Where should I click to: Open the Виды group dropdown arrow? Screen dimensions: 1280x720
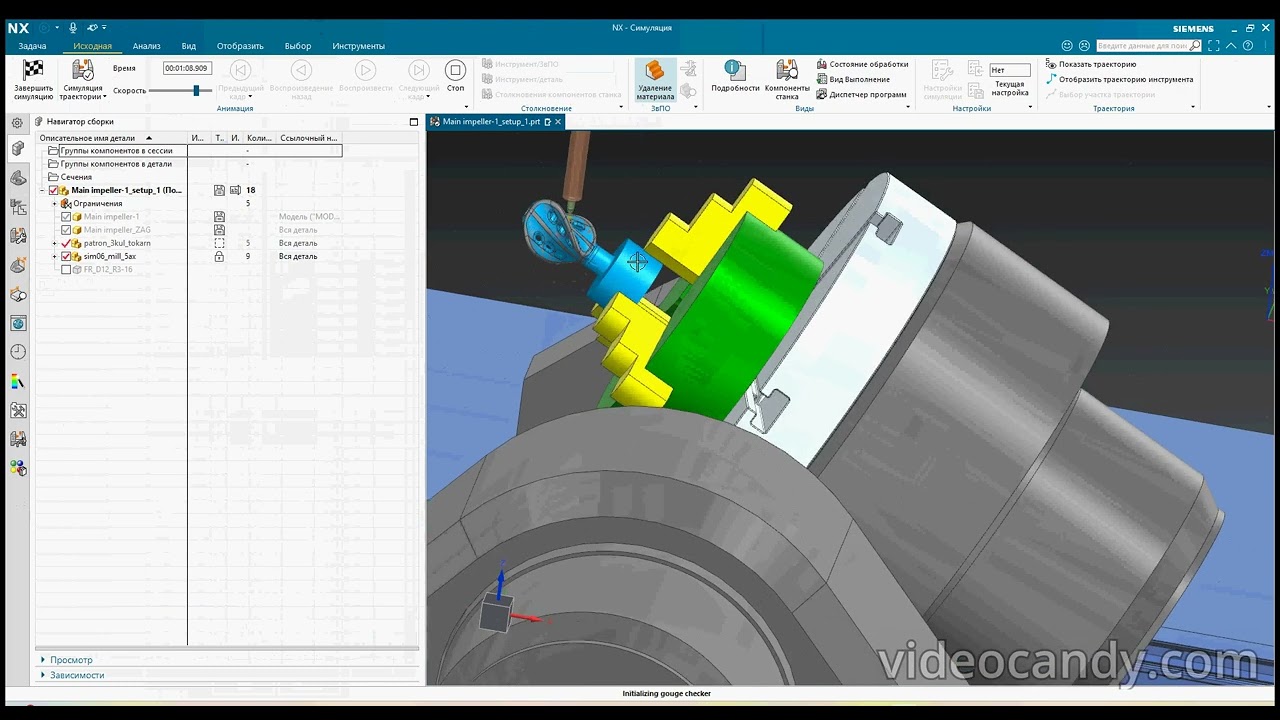coord(908,108)
